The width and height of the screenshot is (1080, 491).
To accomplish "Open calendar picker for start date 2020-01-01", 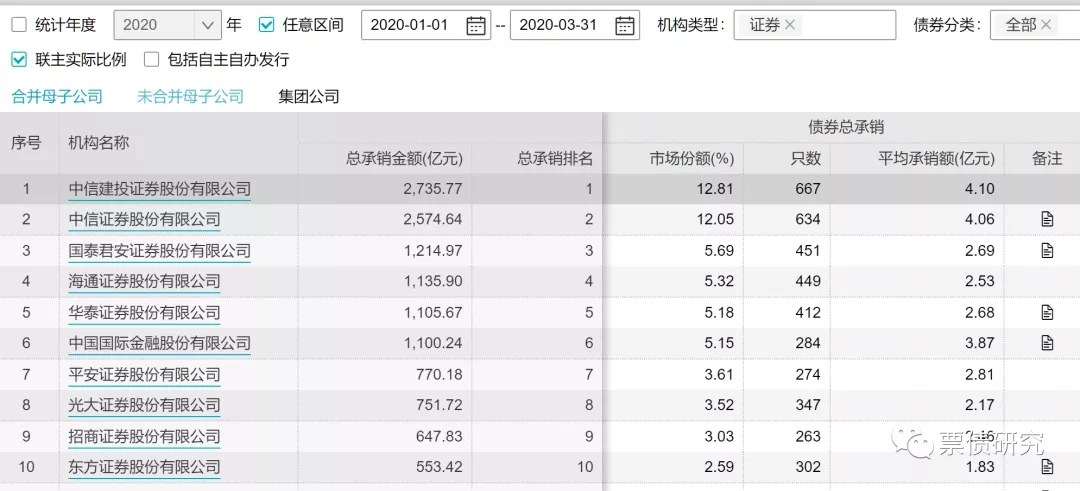I will click(476, 25).
